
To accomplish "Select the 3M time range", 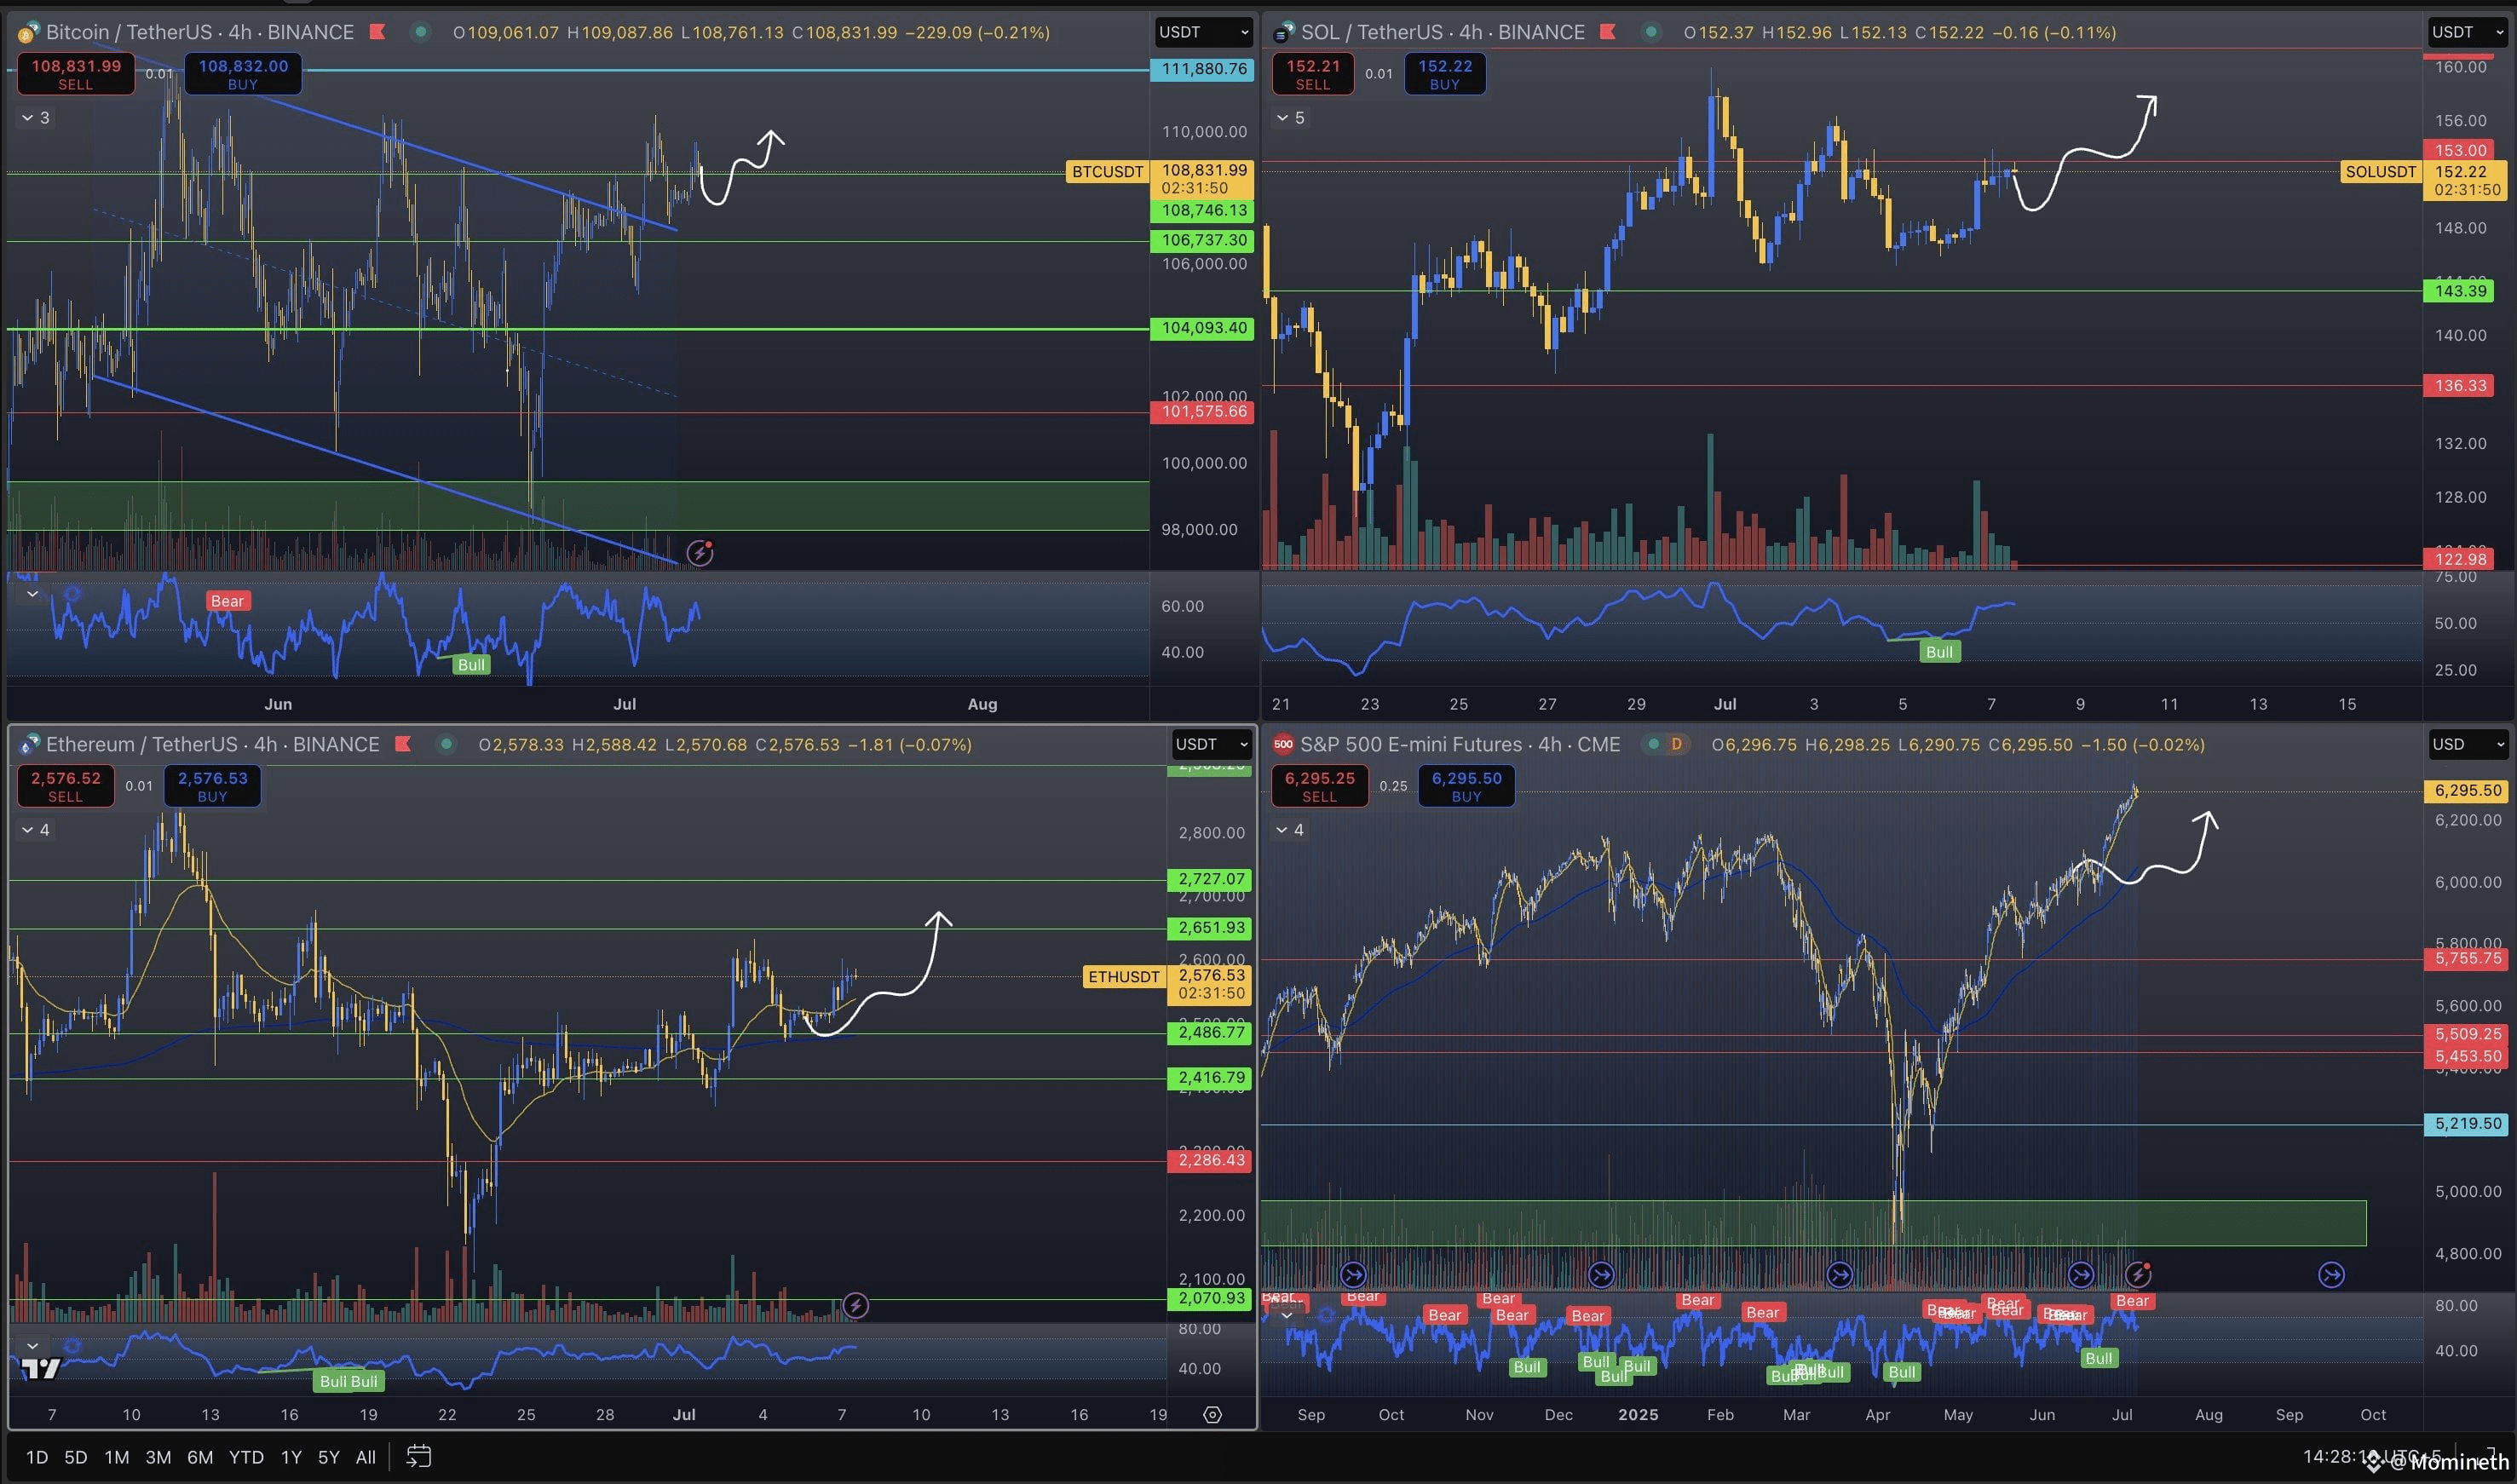I will tap(158, 1457).
